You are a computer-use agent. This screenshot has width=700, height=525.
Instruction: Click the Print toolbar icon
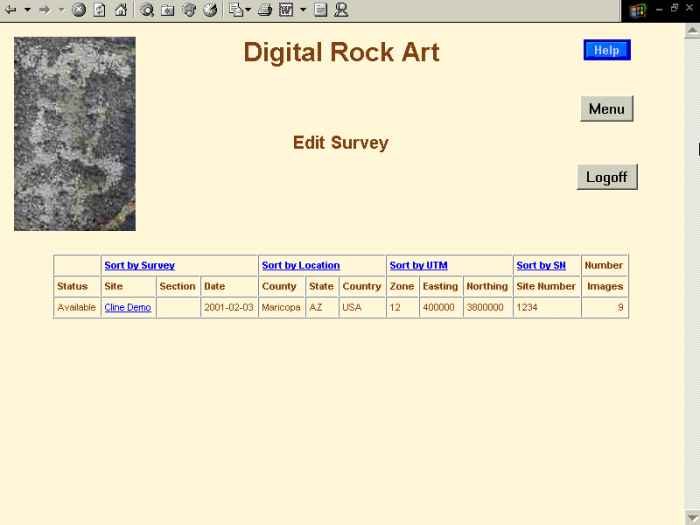(x=265, y=10)
